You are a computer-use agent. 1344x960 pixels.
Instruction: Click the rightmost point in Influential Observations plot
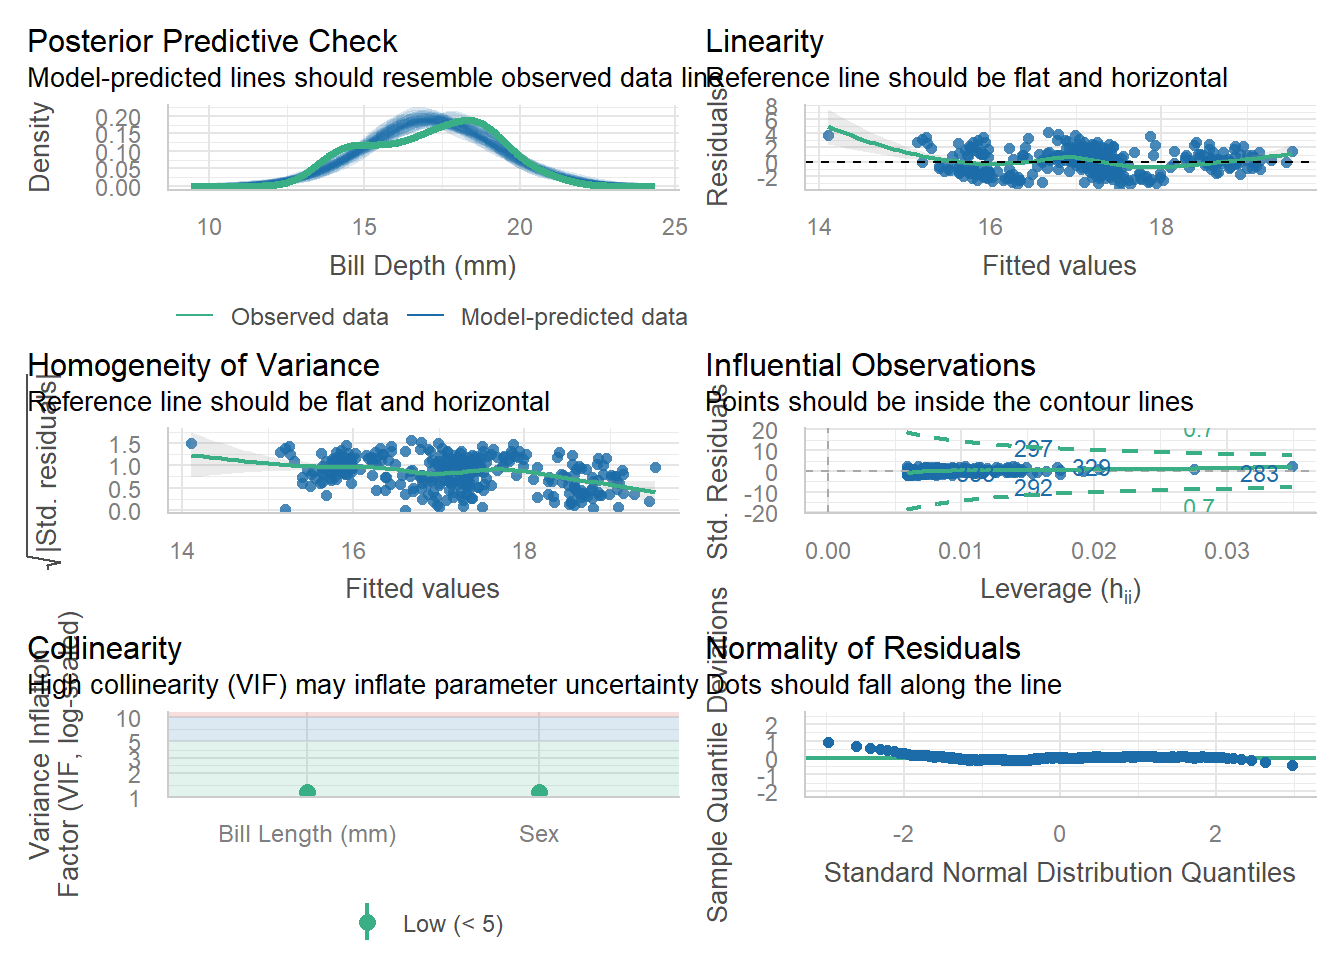1292,466
